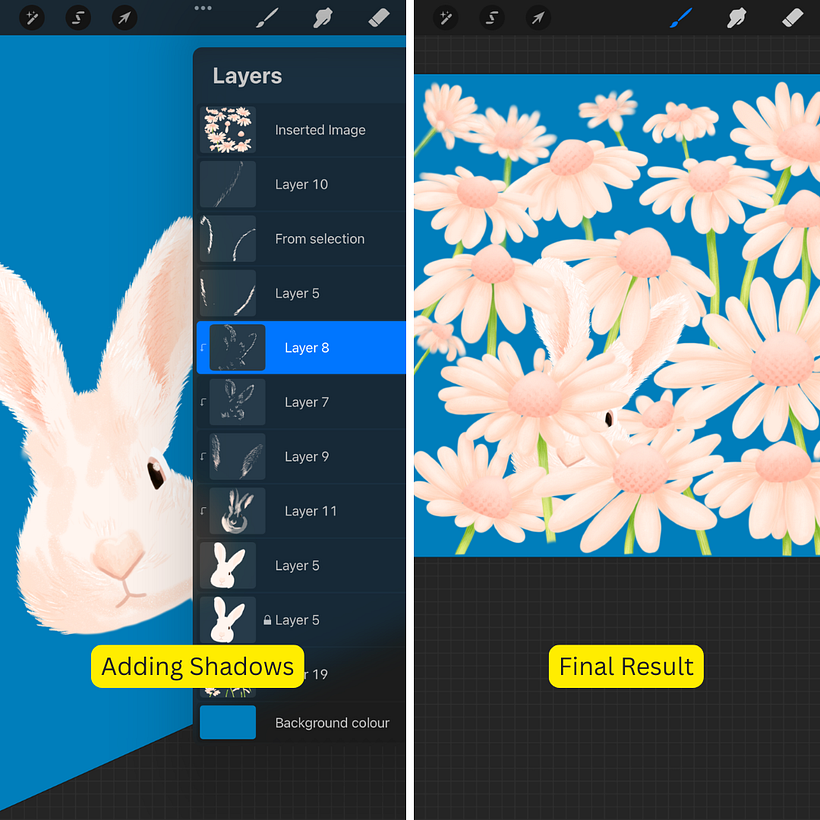Click the active blue Brush in right panel

click(681, 18)
